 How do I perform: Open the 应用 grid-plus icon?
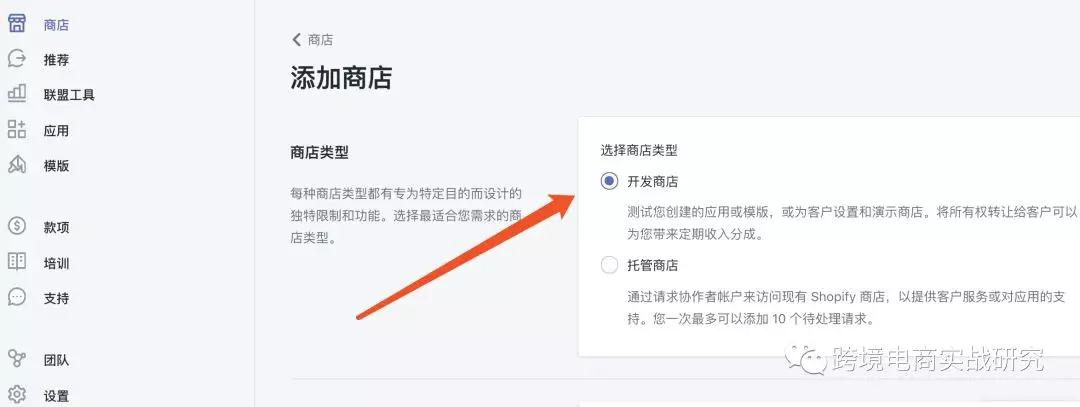point(17,129)
